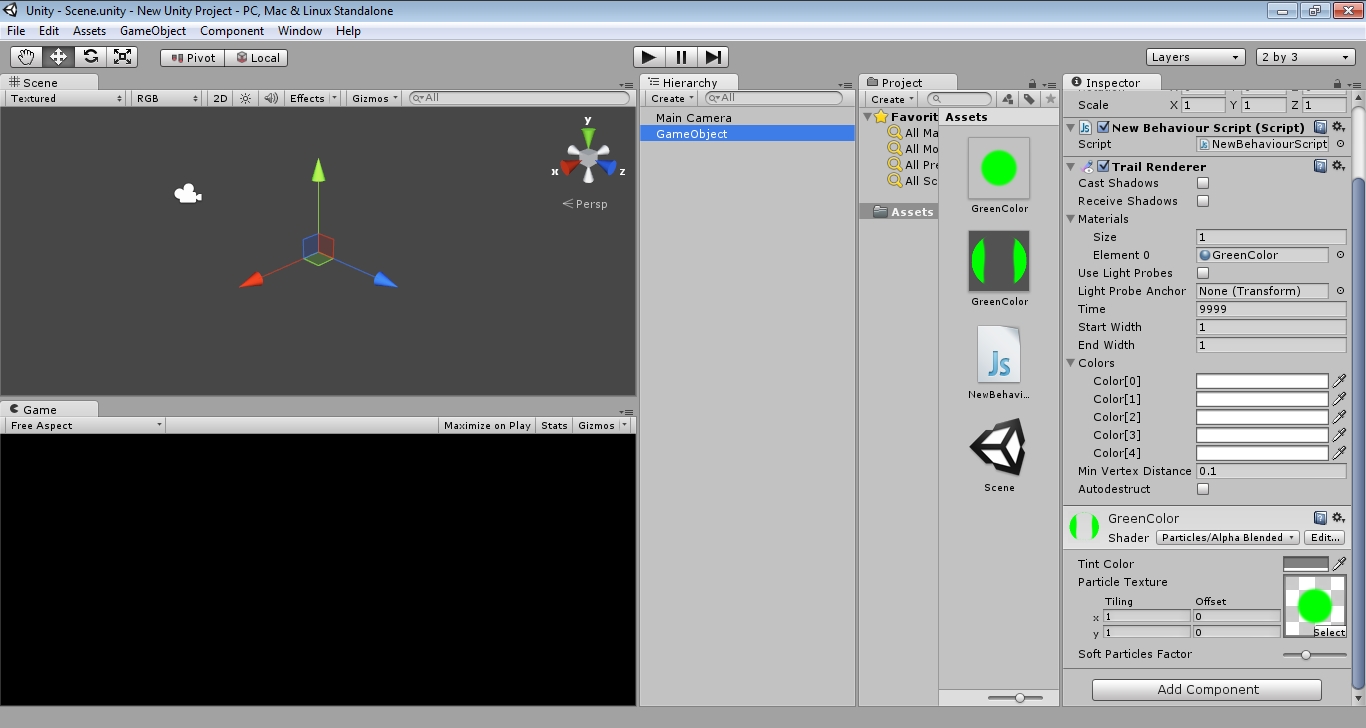Select the Rotate tool
The height and width of the screenshot is (728, 1366).
pyautogui.click(x=90, y=57)
